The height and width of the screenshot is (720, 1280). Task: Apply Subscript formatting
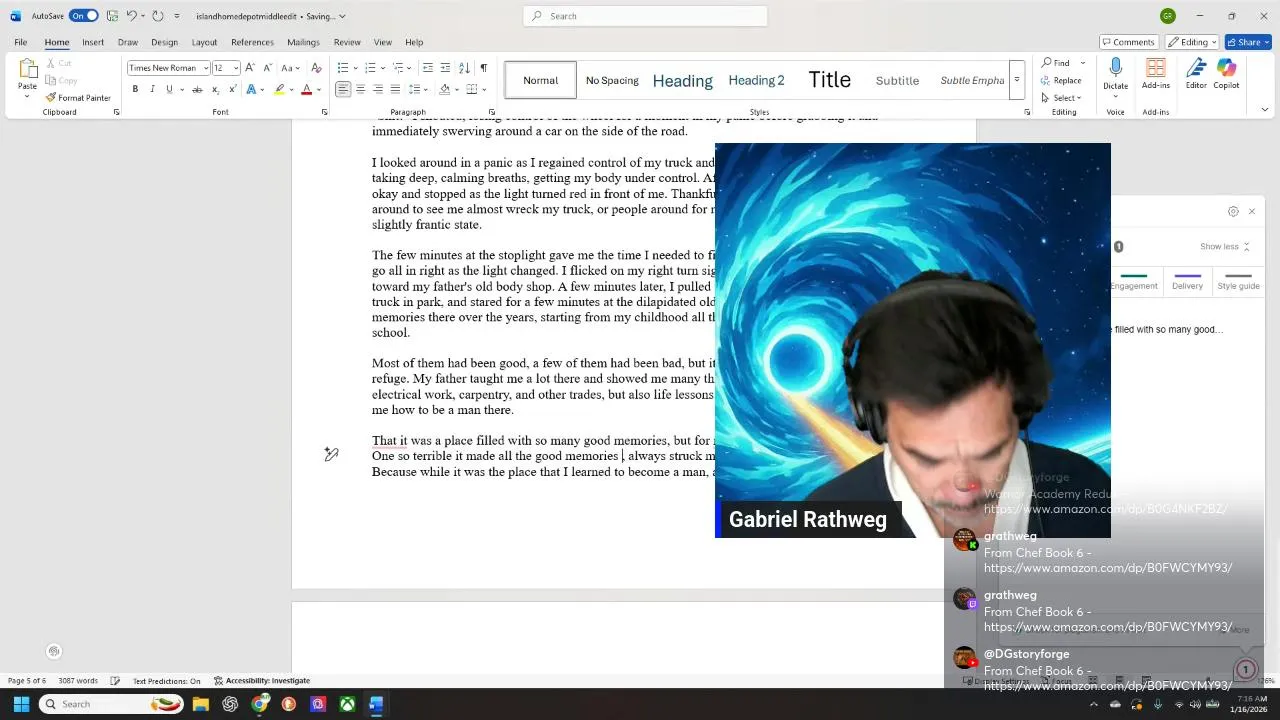[x=215, y=89]
